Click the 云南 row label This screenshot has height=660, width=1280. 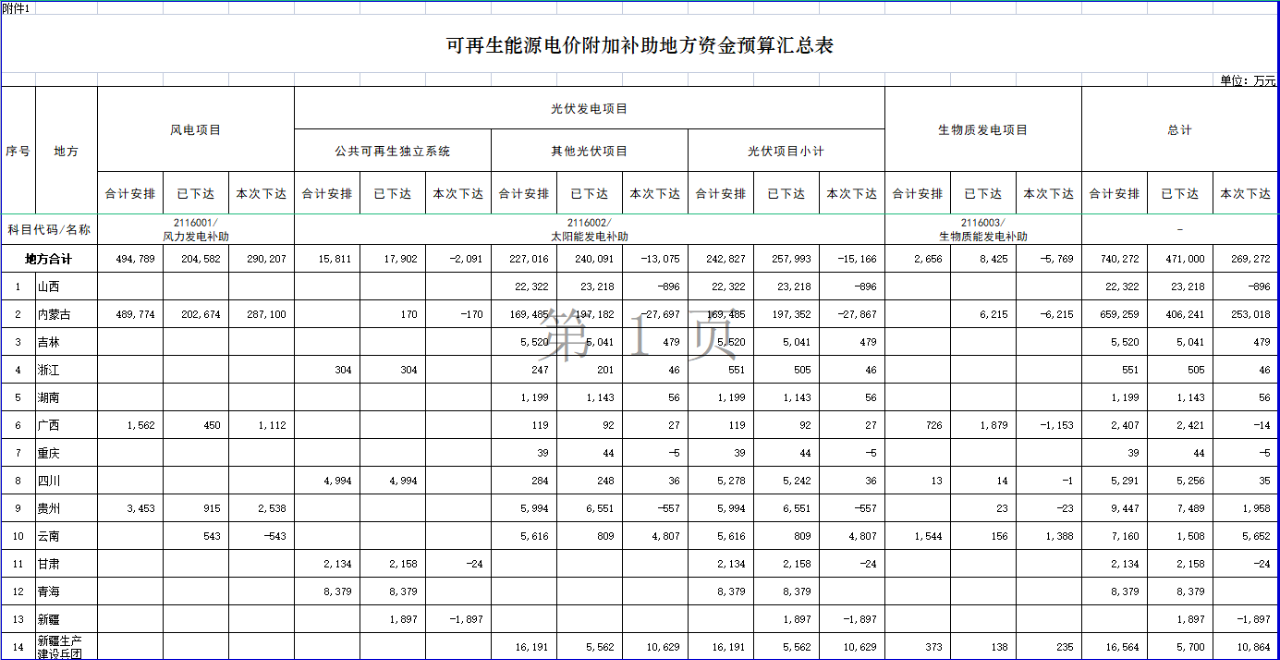49,537
